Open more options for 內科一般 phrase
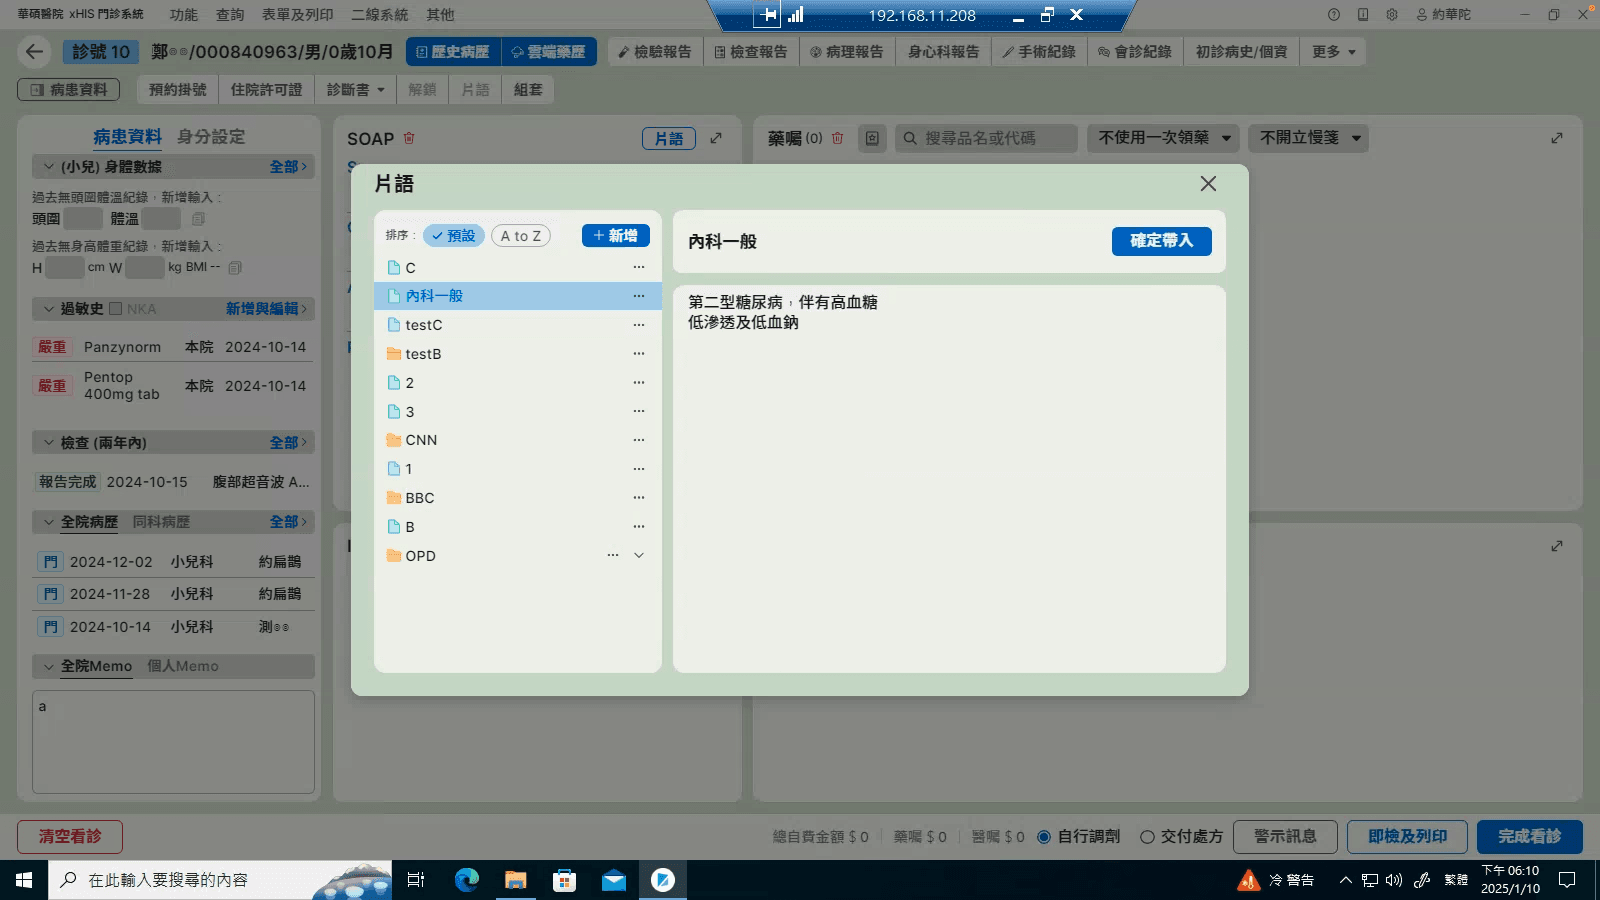Viewport: 1600px width, 900px height. tap(639, 296)
